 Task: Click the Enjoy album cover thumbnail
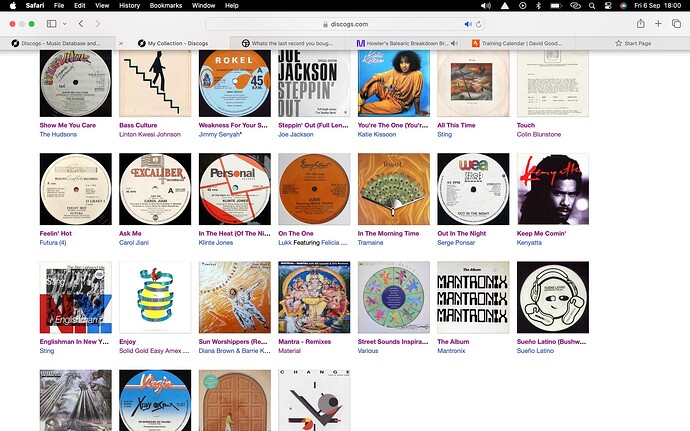tap(155, 298)
